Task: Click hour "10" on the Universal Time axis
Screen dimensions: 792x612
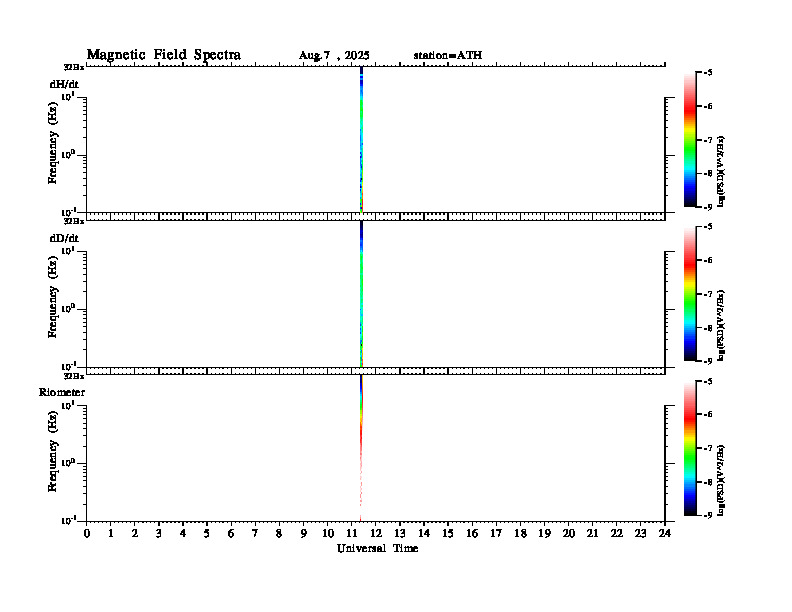Action: pos(328,533)
